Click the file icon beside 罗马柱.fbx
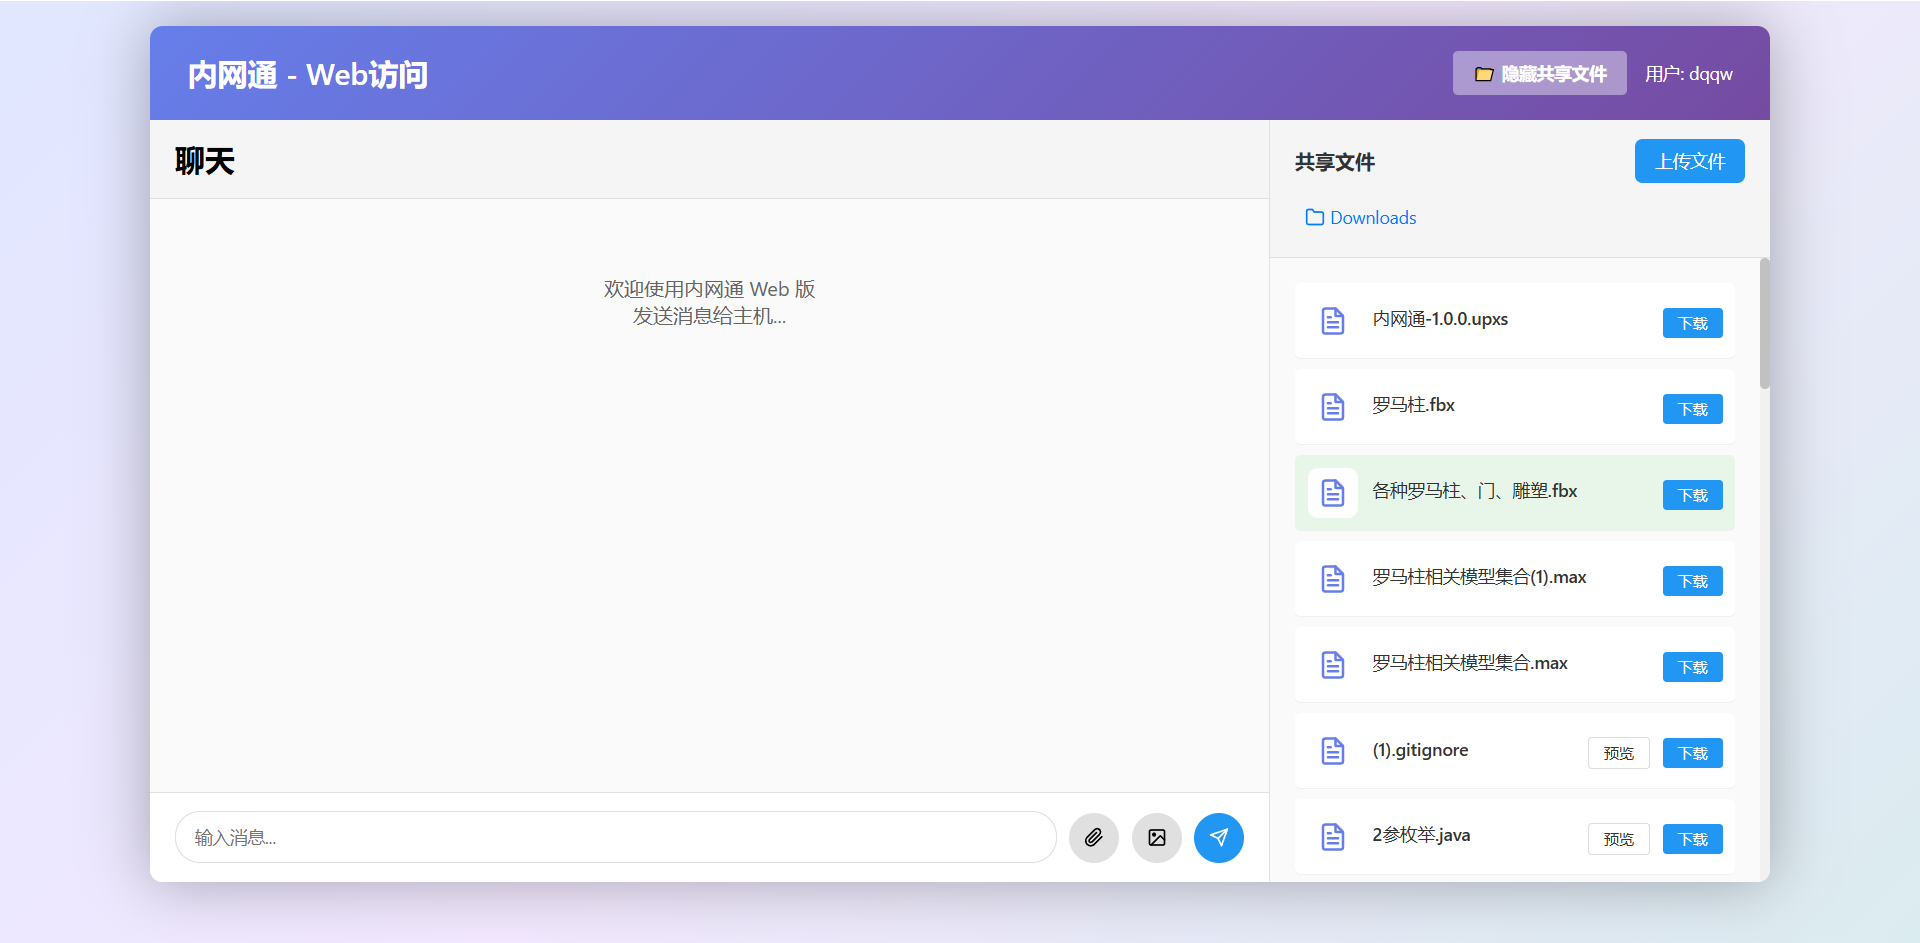 [x=1332, y=407]
